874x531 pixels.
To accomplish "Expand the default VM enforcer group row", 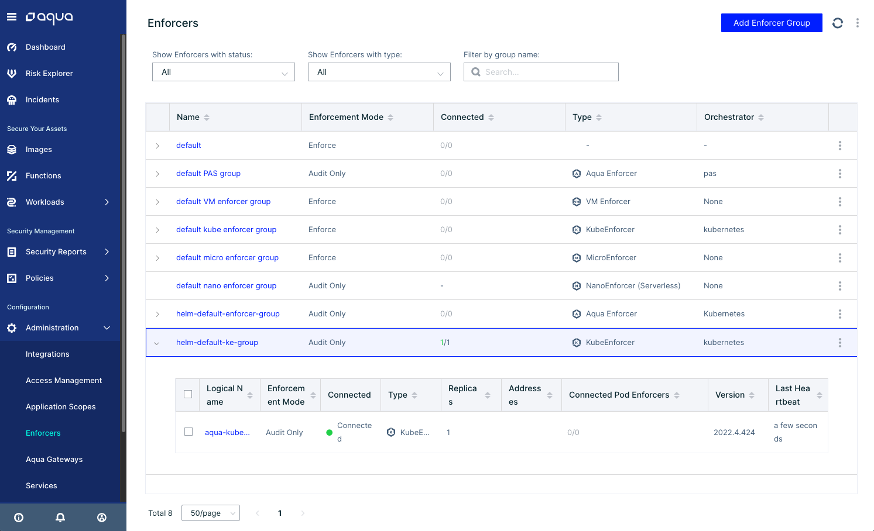I will coord(157,202).
